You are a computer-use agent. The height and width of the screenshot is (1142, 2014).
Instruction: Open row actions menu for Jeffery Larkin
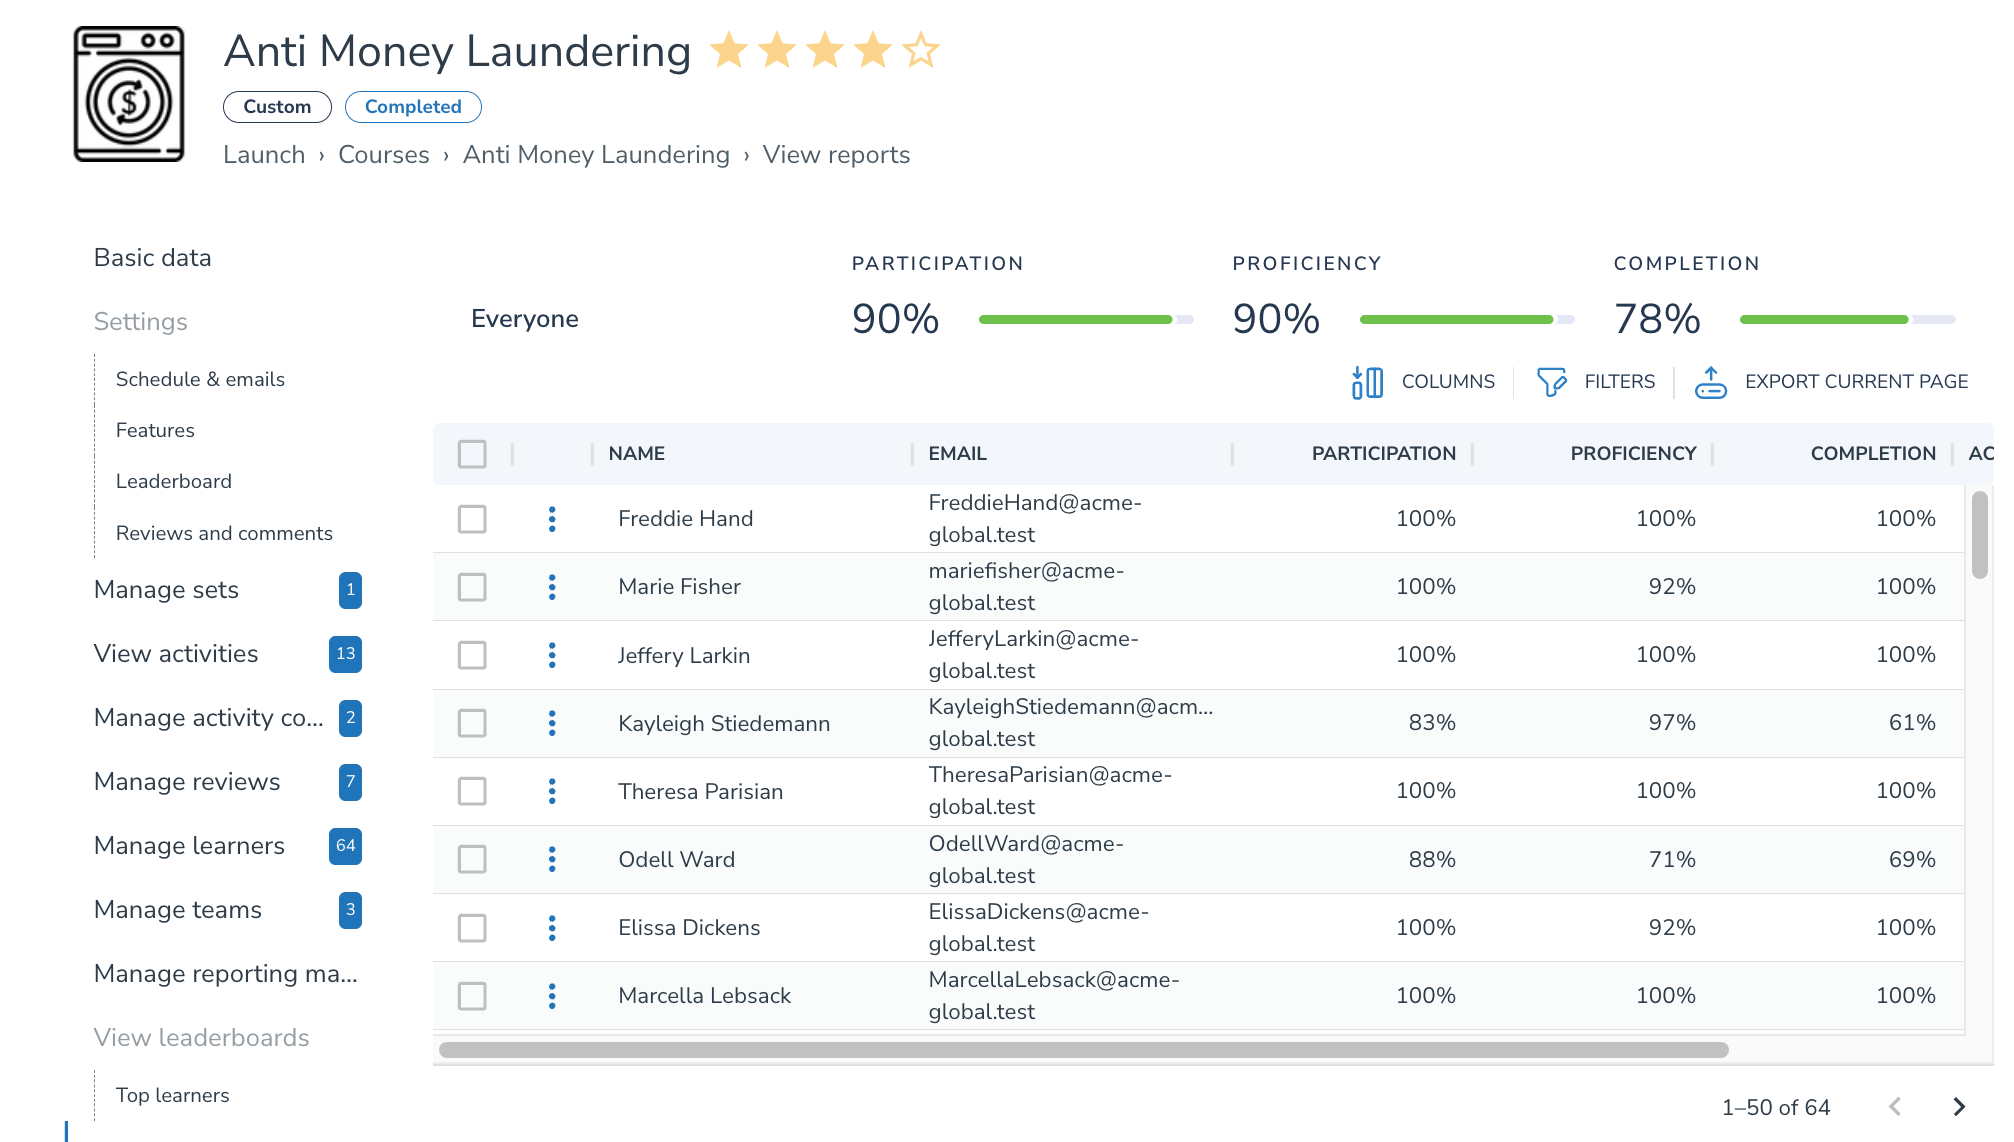coord(552,655)
